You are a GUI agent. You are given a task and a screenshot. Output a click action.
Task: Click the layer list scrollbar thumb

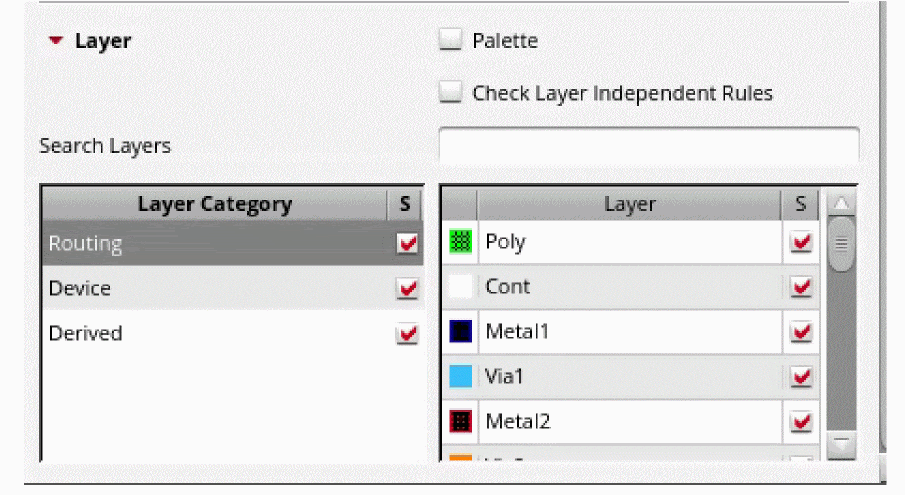pyautogui.click(x=842, y=246)
